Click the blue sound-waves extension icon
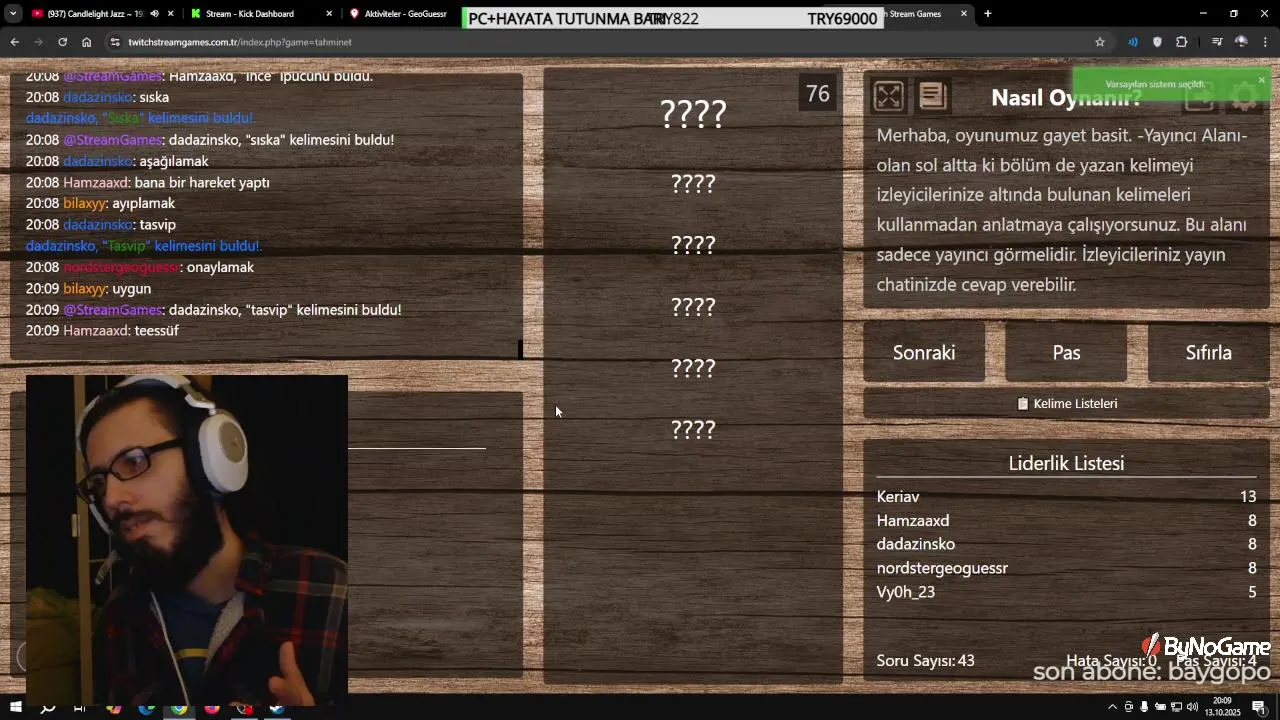This screenshot has width=1280, height=720. coord(1133,42)
